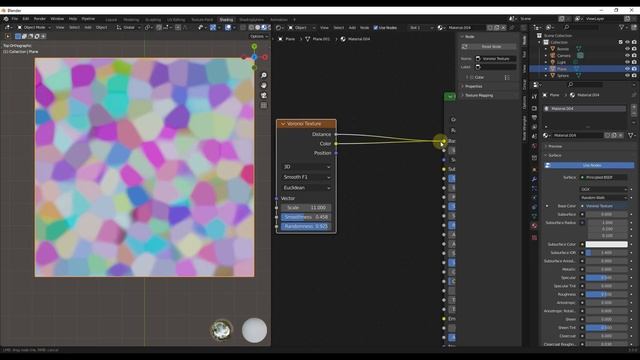Click the viewport overlays icon
The width and height of the screenshot is (640, 360).
[x=228, y=27]
